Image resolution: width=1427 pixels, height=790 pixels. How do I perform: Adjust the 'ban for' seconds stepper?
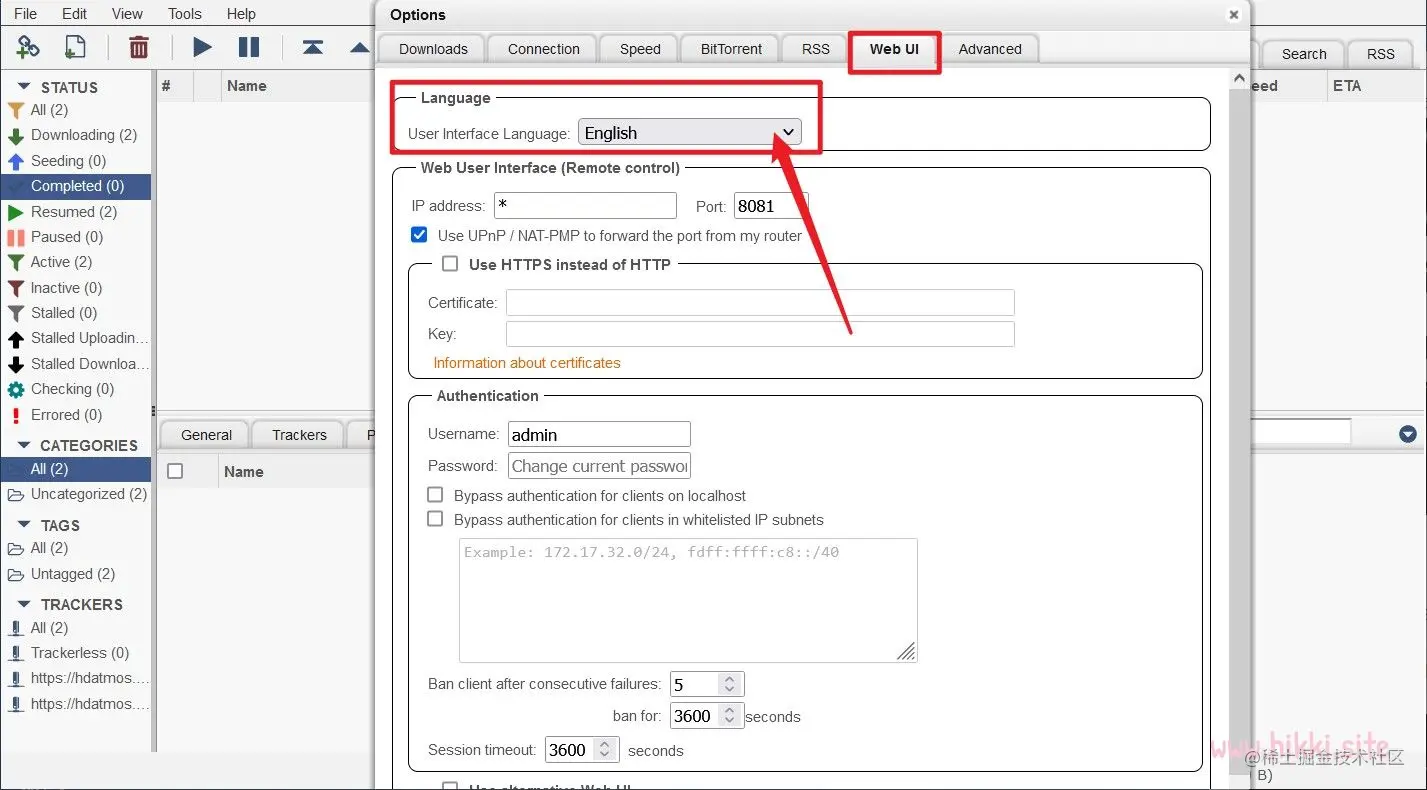730,716
